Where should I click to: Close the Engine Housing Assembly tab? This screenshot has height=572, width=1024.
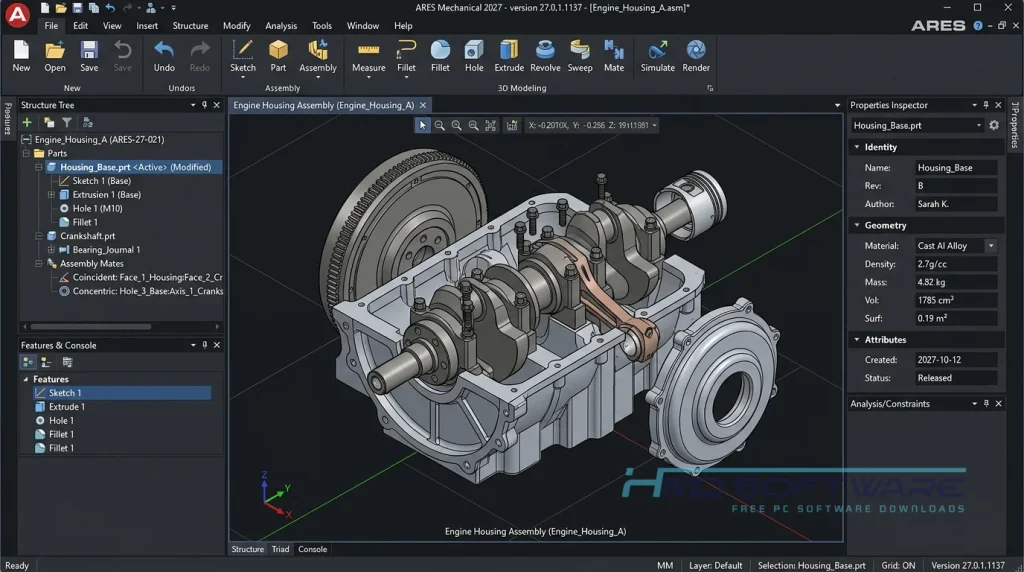point(423,104)
